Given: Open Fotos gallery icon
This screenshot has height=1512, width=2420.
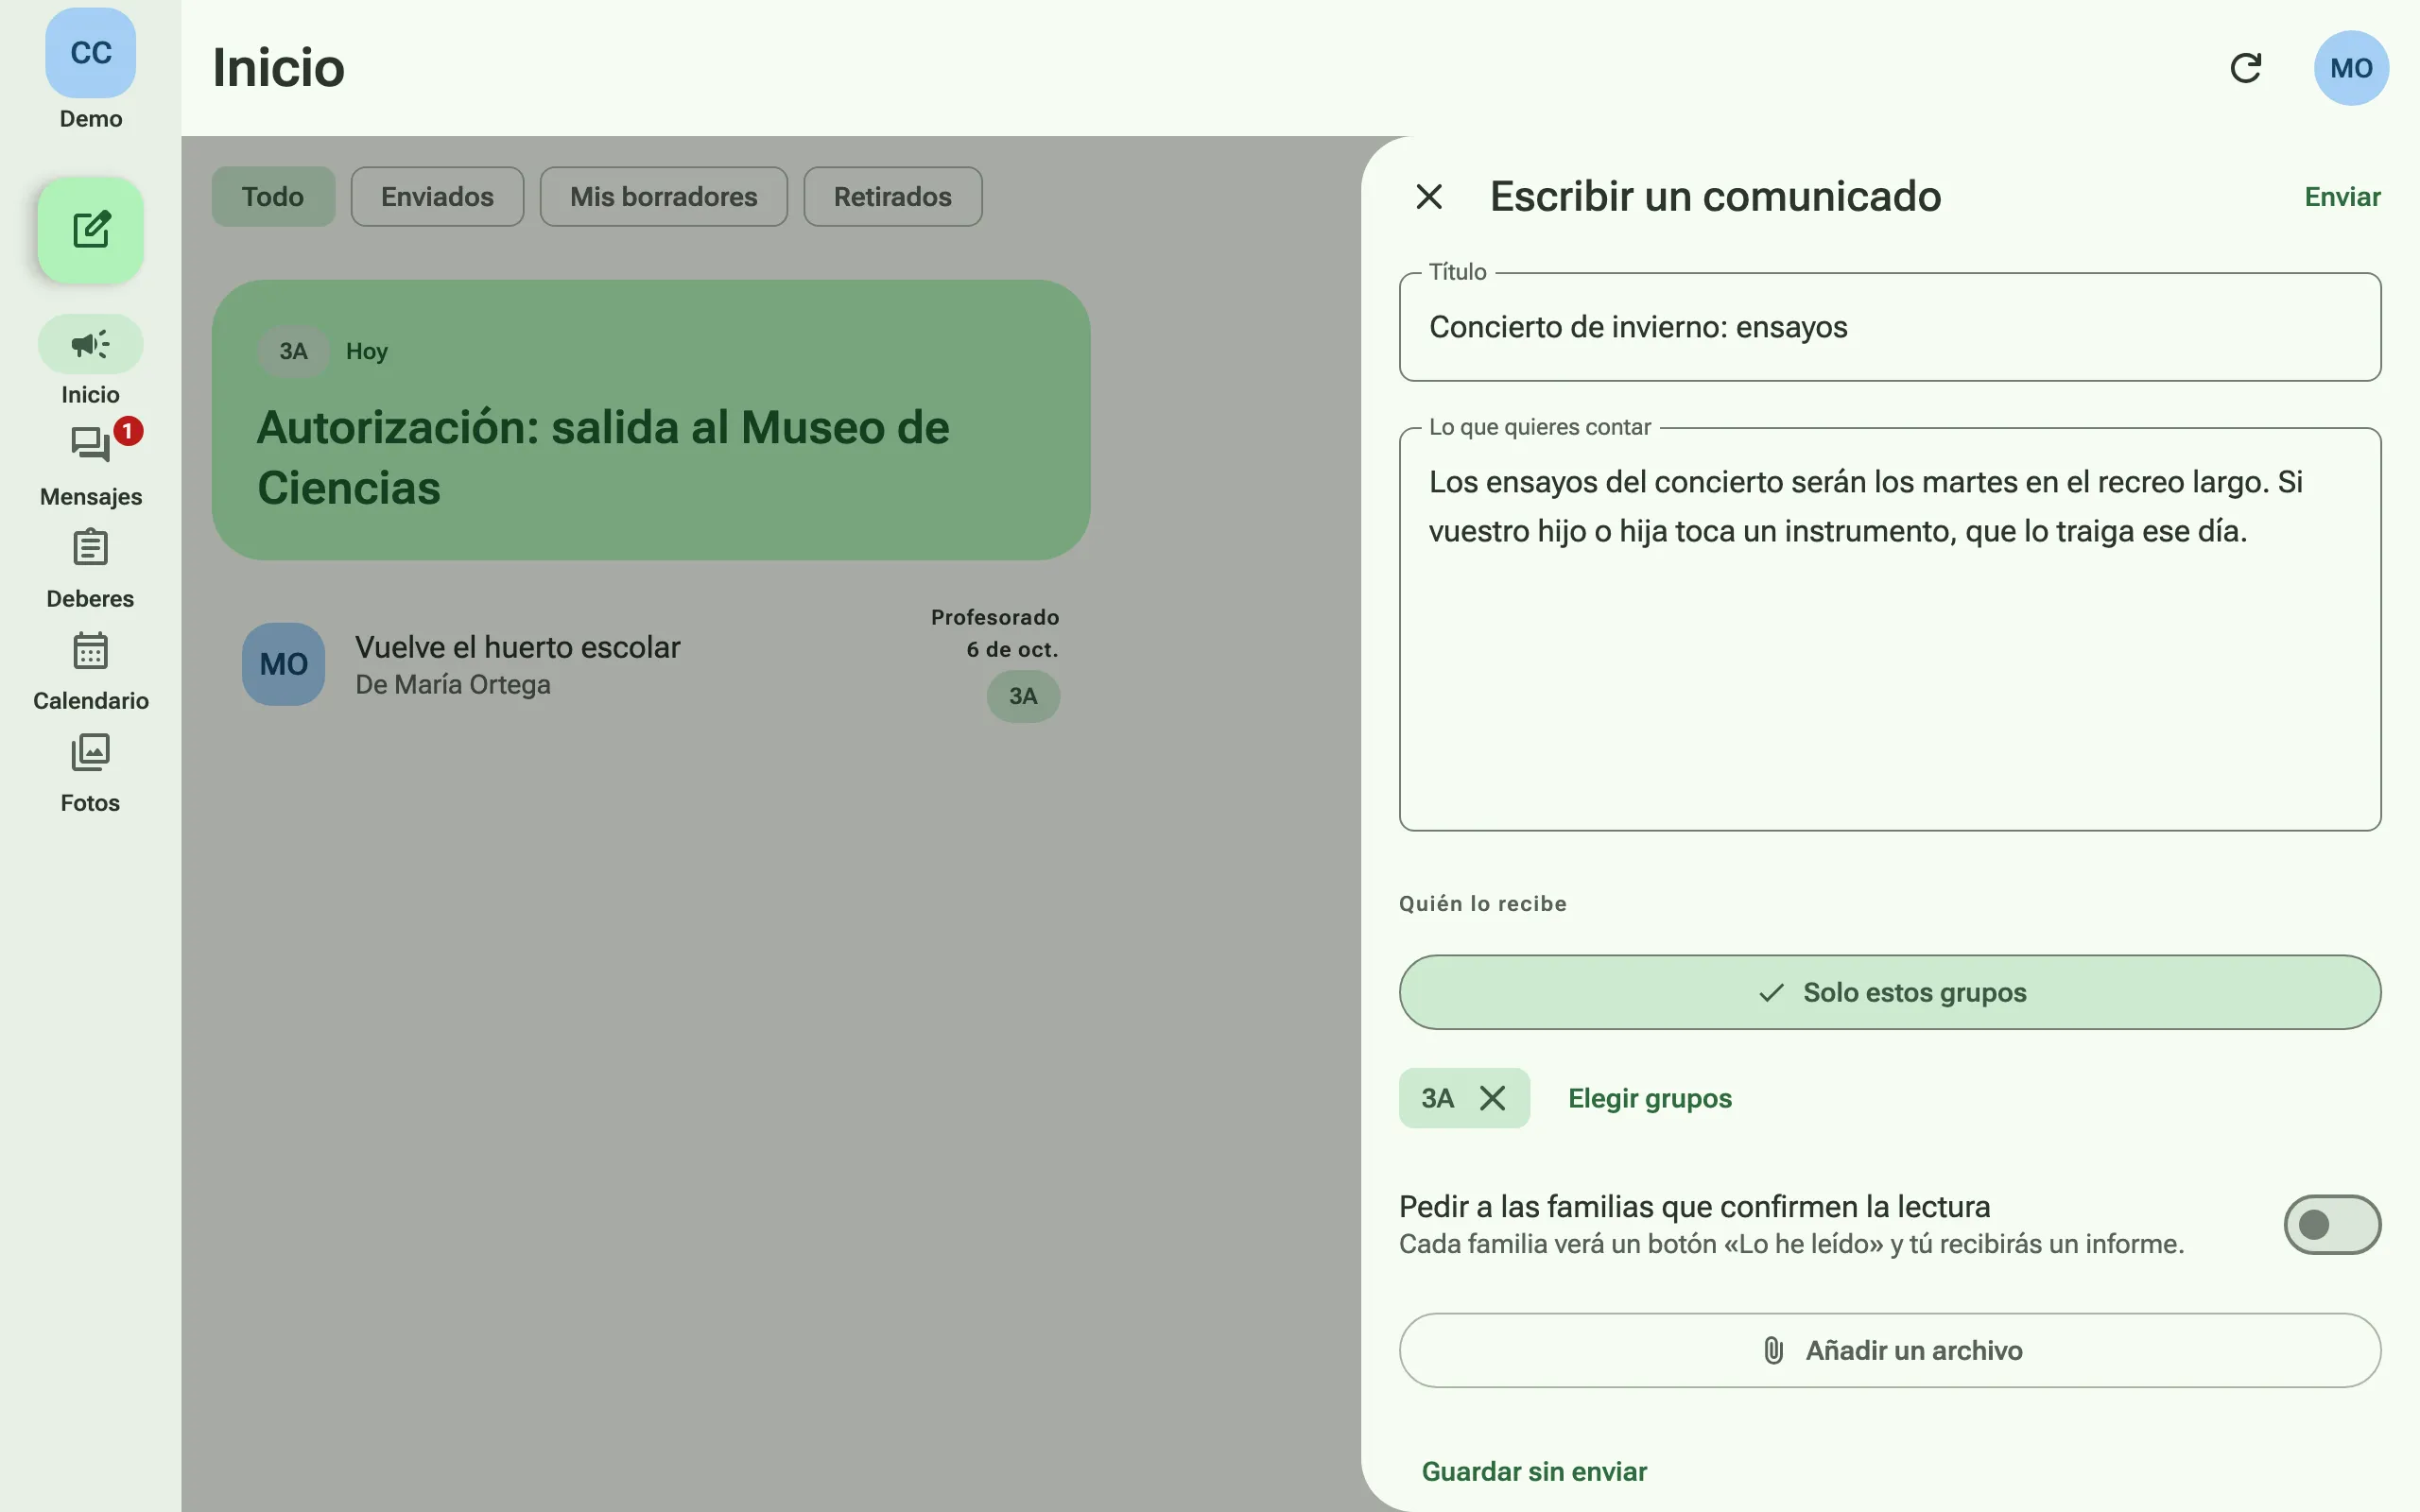Looking at the screenshot, I should click(90, 752).
